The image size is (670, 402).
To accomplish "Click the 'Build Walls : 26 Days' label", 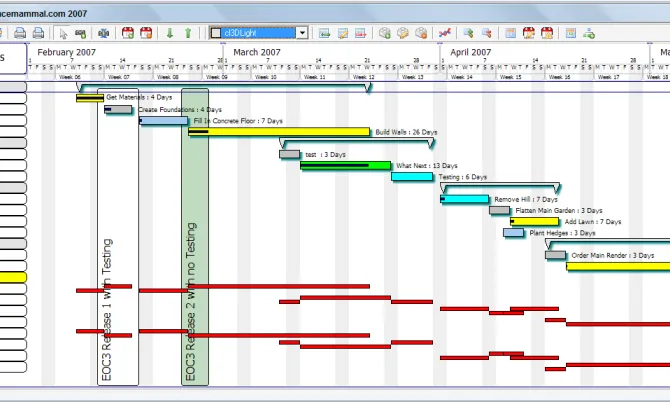I will 406,132.
